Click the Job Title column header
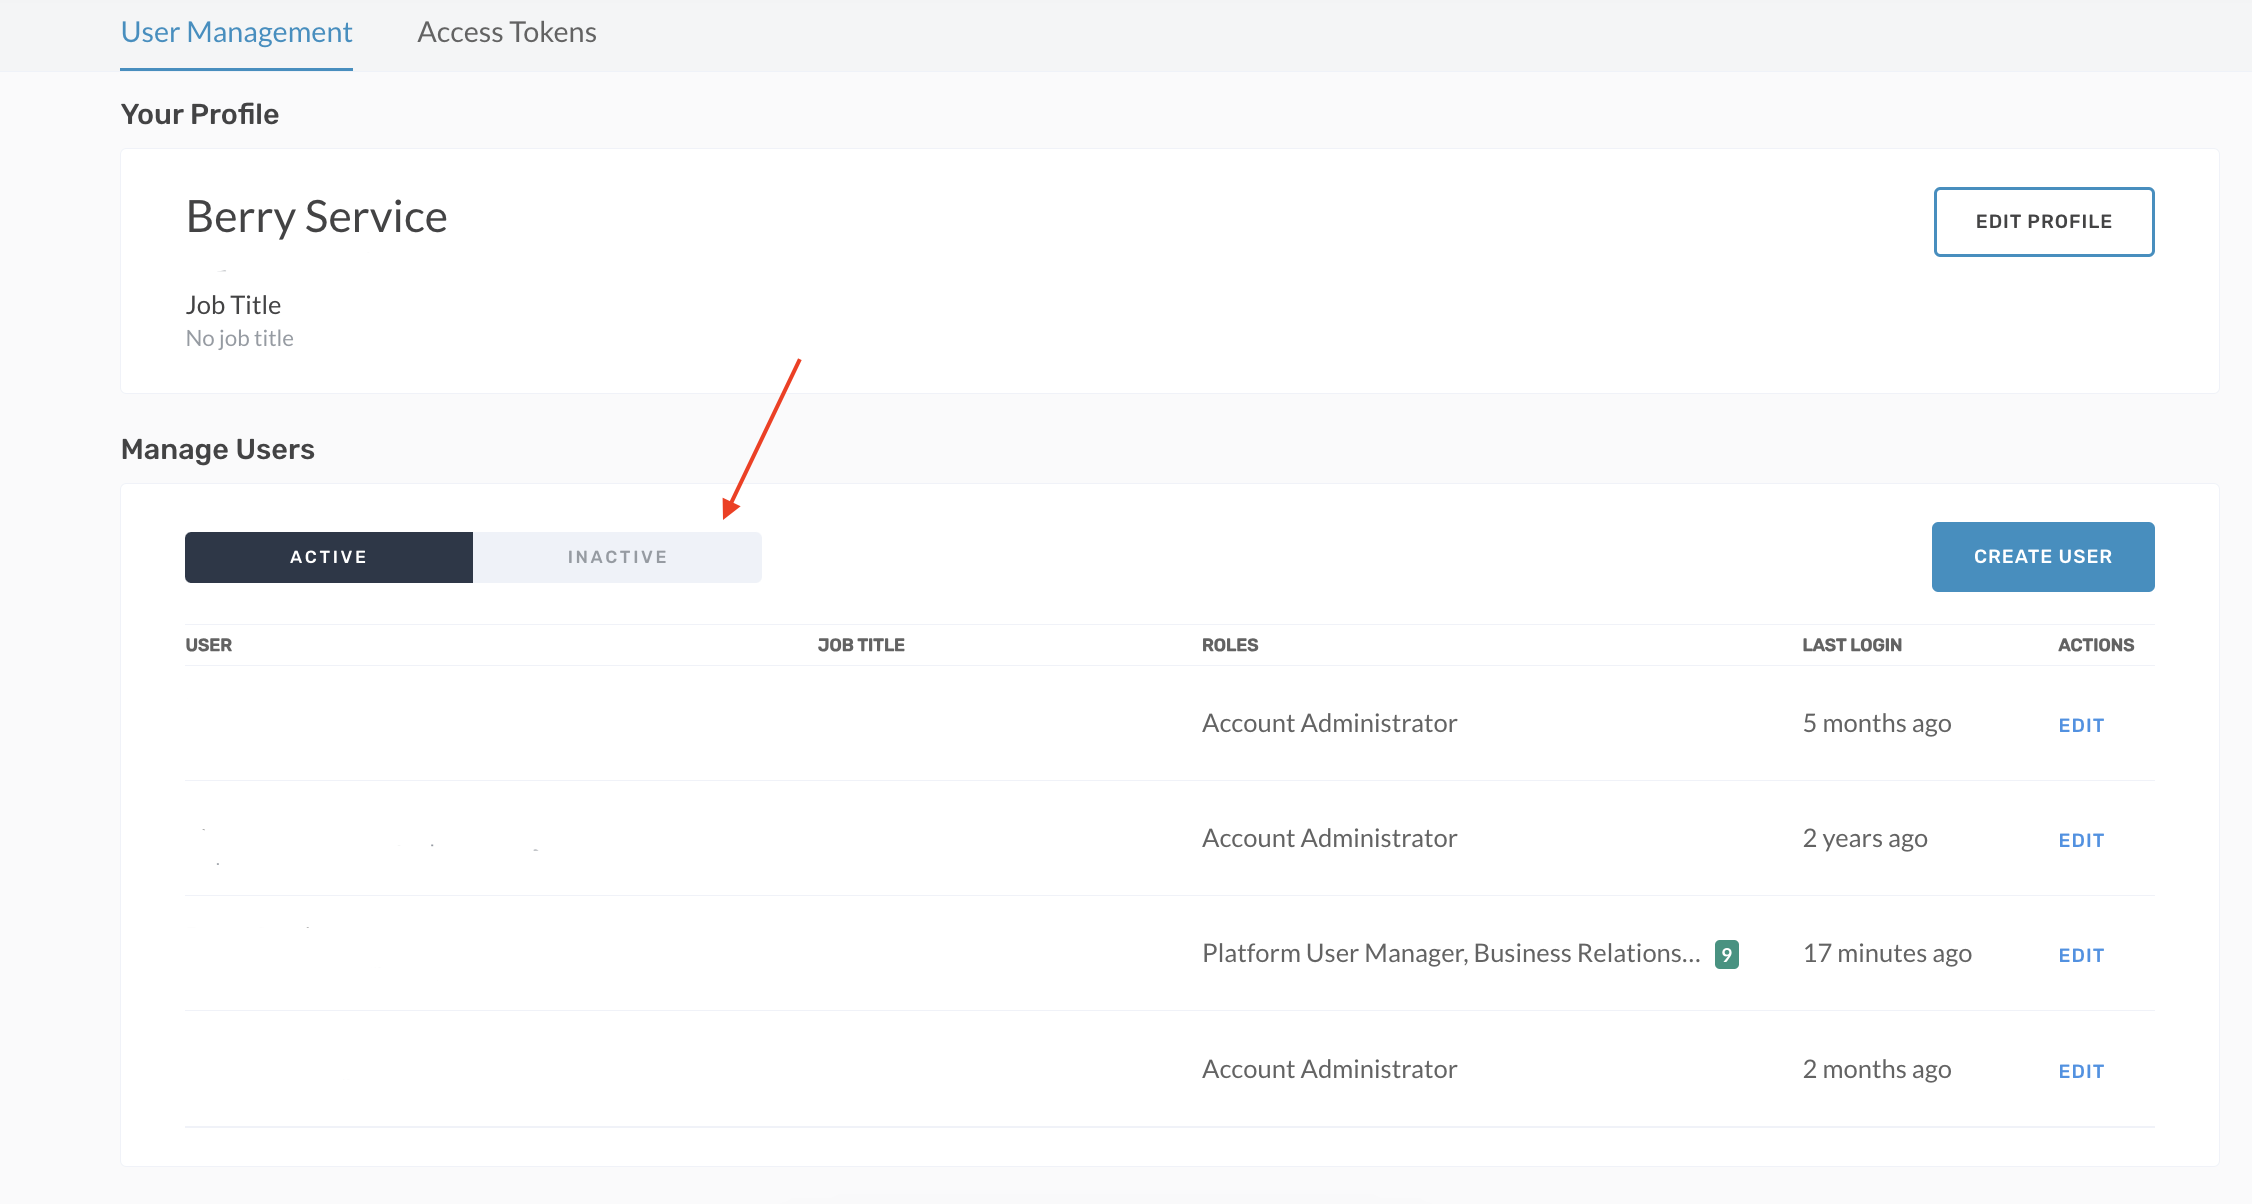Viewport: 2252px width, 1204px height. (x=860, y=644)
